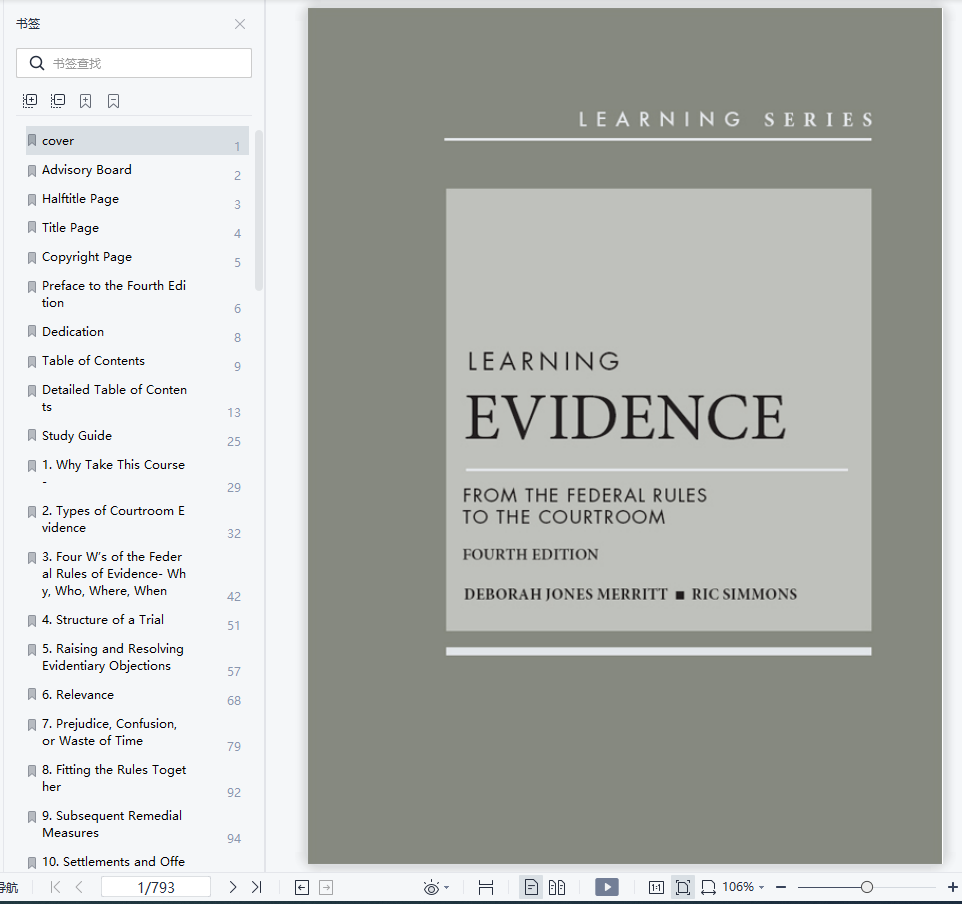This screenshot has width=962, height=904.
Task: Open '3. Four W's of the Federal Rules' bookmark
Action: 137,574
